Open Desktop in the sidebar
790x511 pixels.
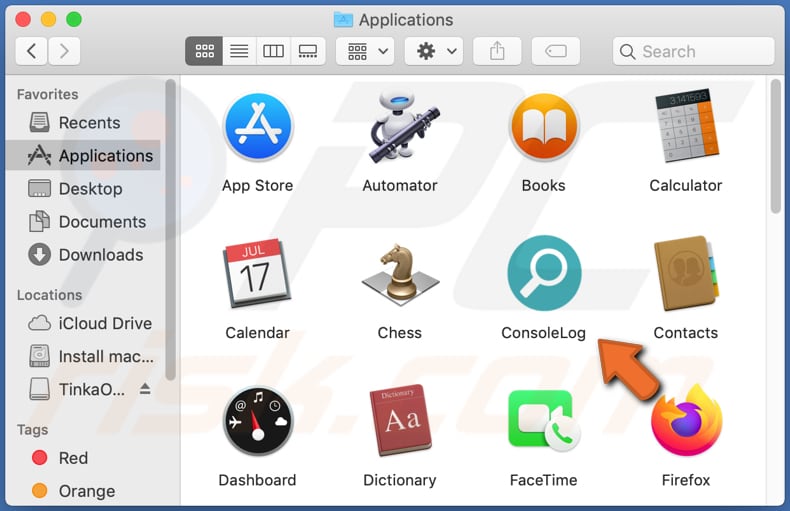(83, 188)
